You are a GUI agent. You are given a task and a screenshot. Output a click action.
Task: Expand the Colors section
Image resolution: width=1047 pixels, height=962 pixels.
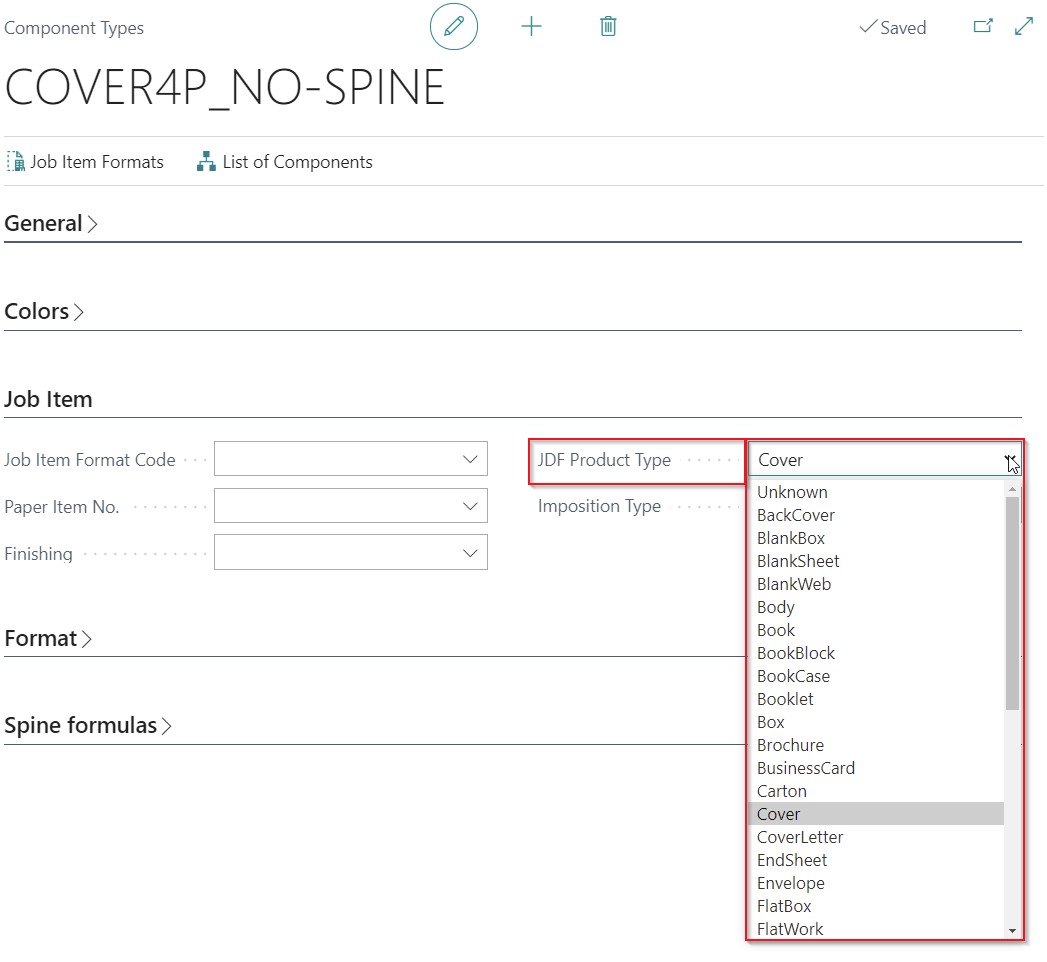coord(44,312)
